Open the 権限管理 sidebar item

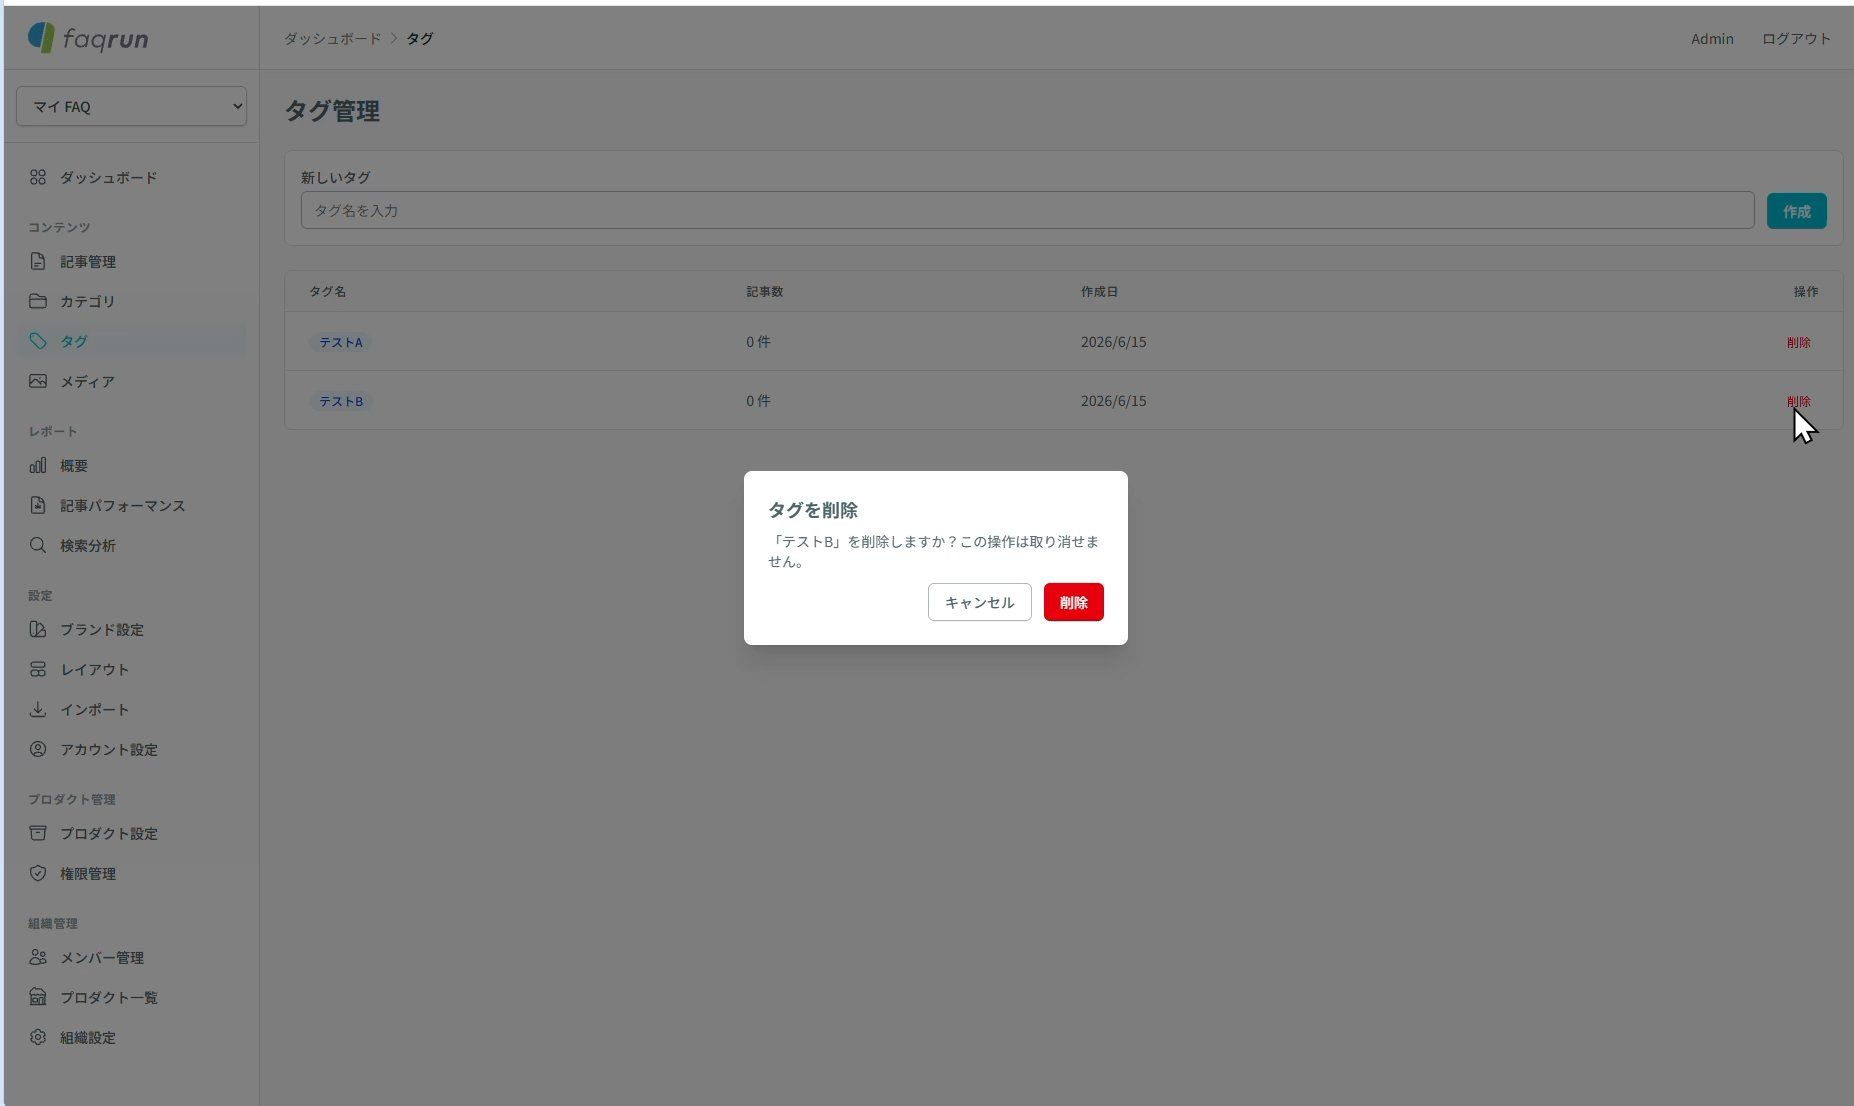pyautogui.click(x=131, y=873)
